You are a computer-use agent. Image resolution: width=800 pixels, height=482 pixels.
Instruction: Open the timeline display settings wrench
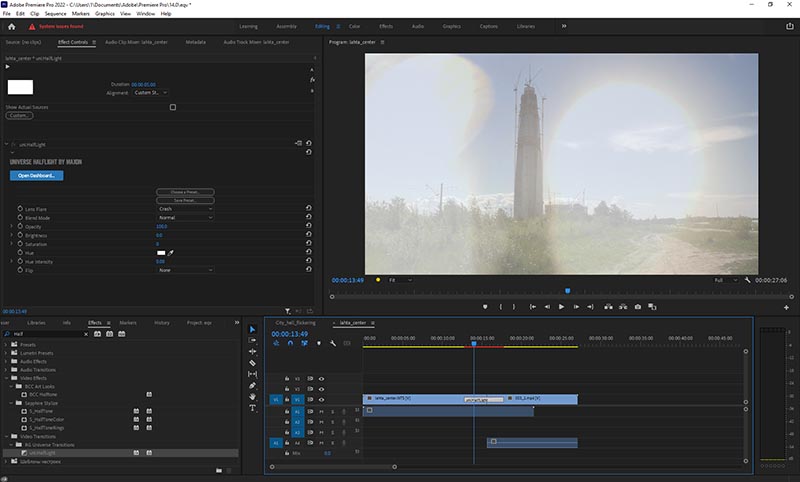pyautogui.click(x=333, y=343)
